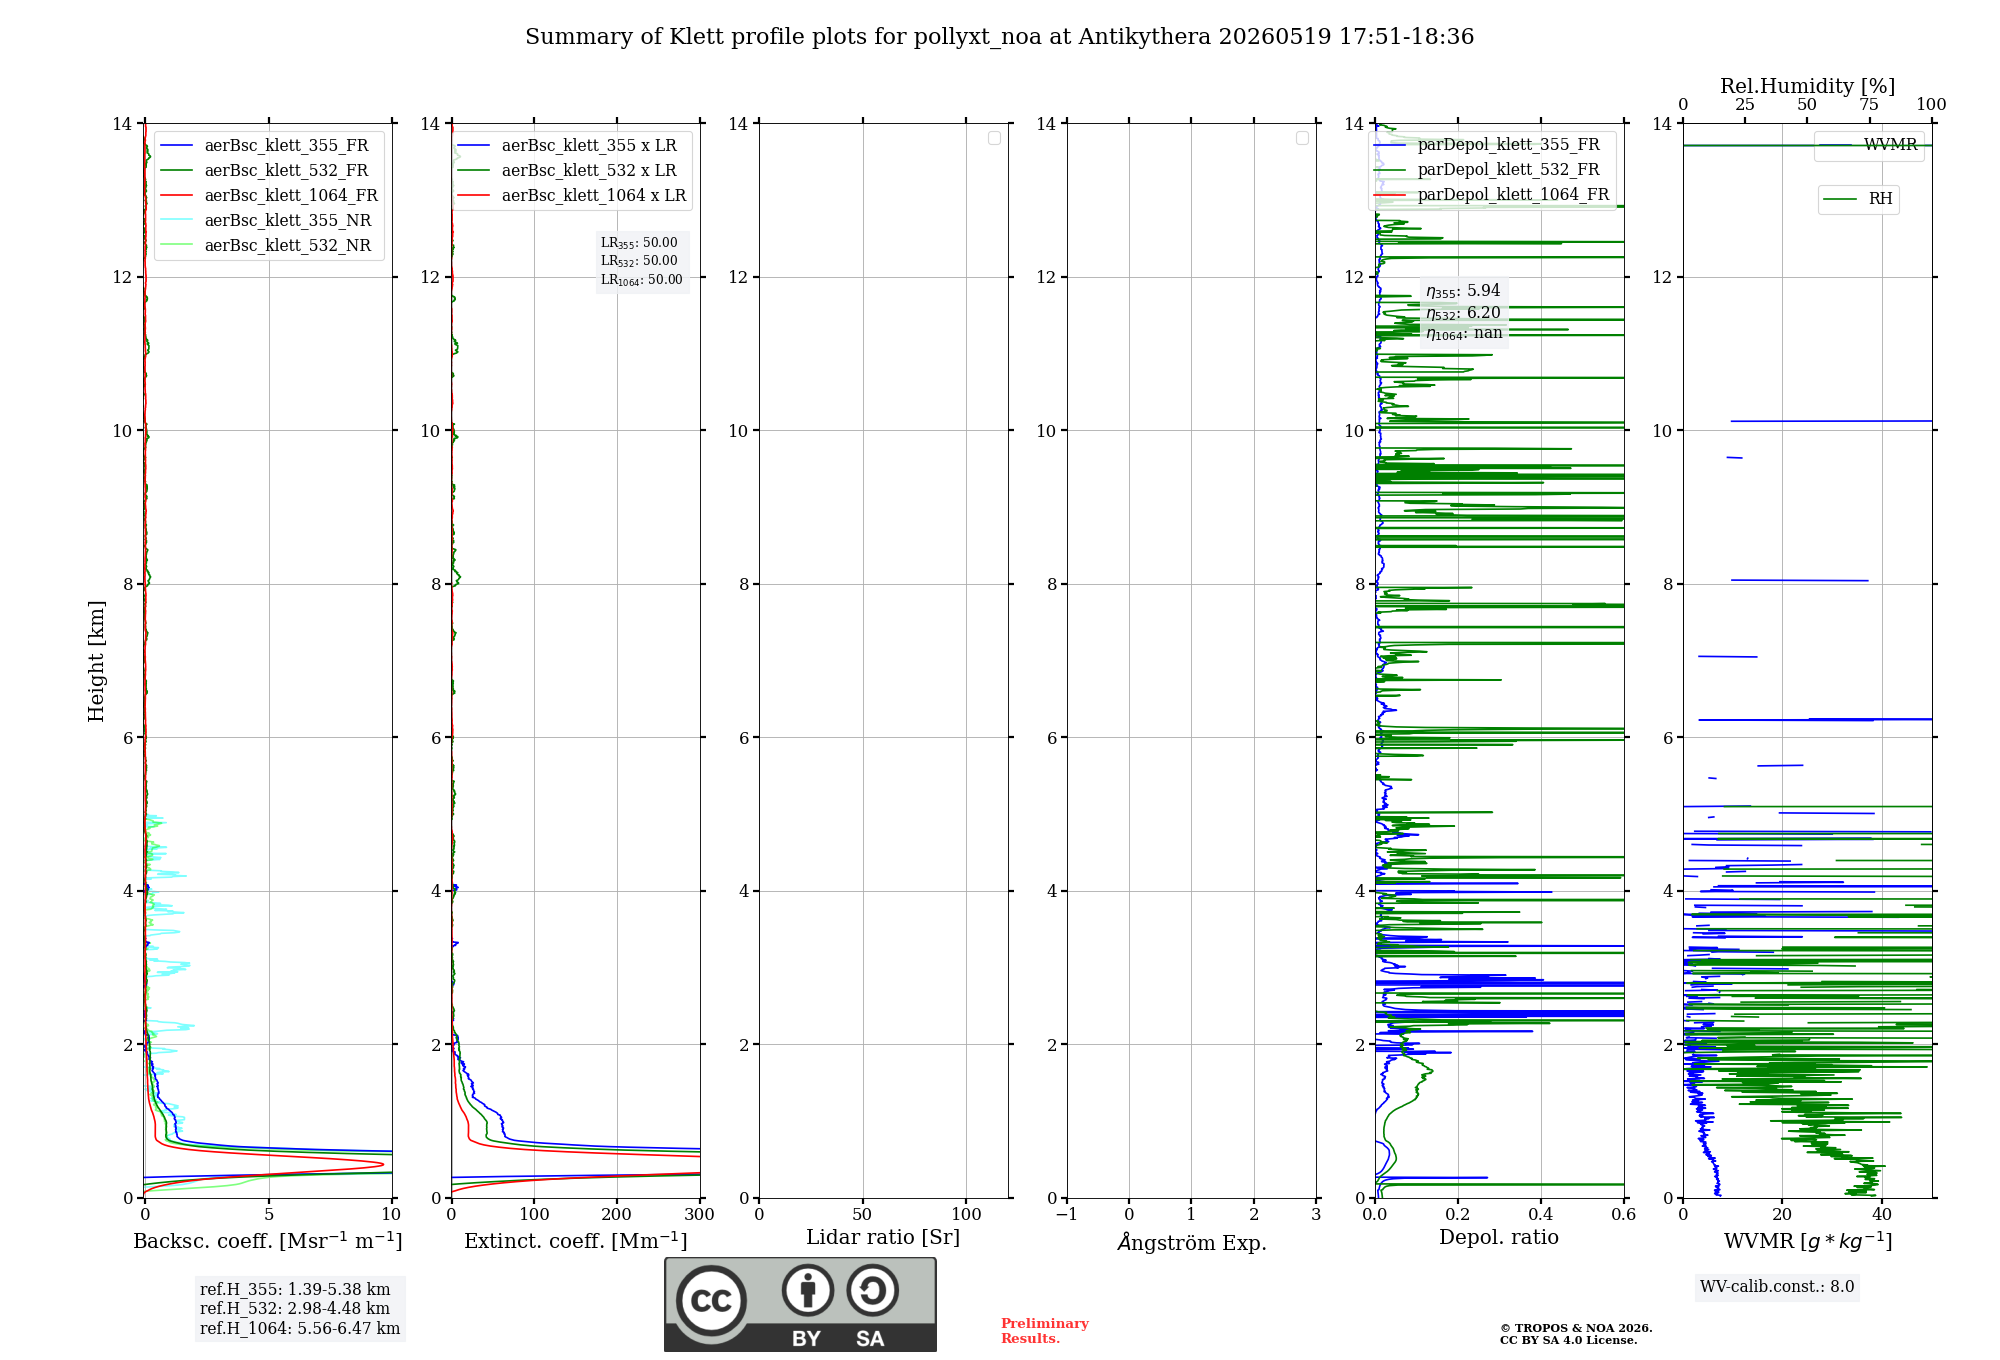Click the 'Lidar ratio [Sr]' axis label
Screen dimensions: 2000x1360
click(883, 1238)
